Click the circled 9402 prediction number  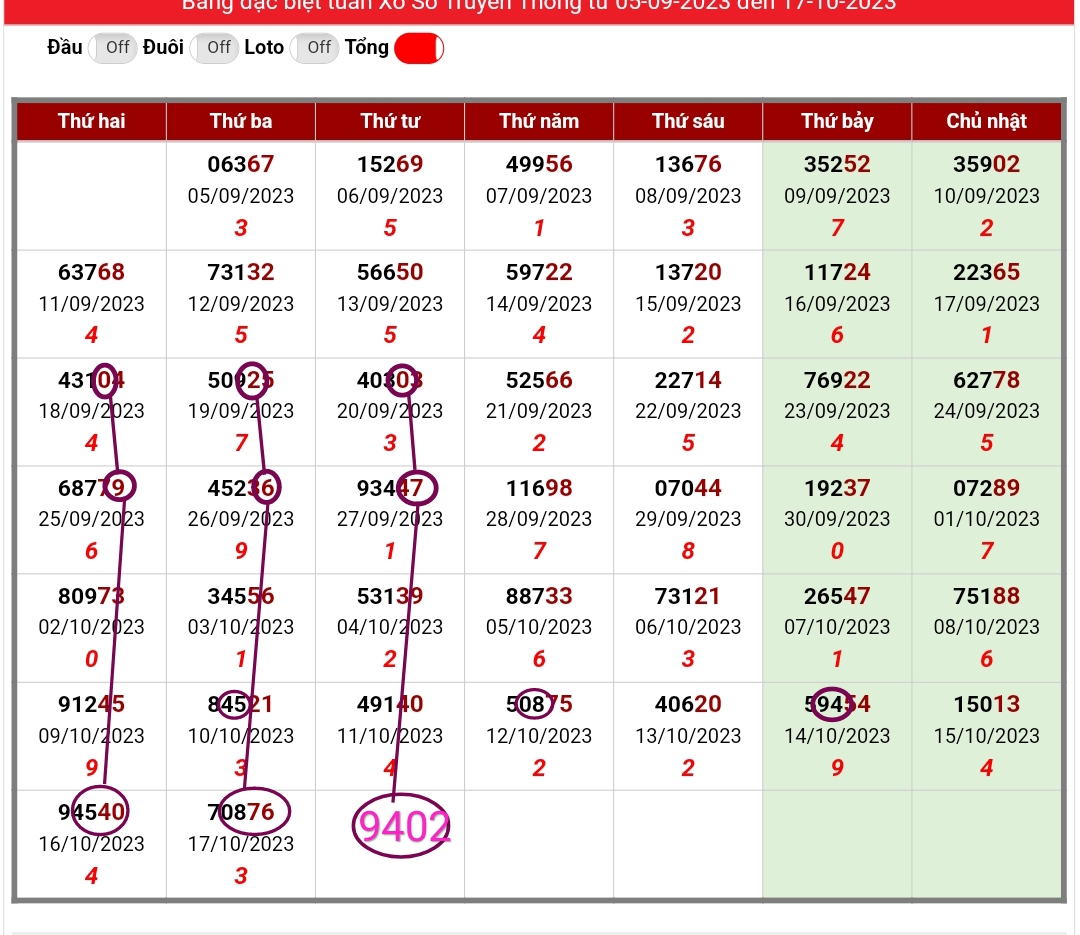click(x=403, y=827)
